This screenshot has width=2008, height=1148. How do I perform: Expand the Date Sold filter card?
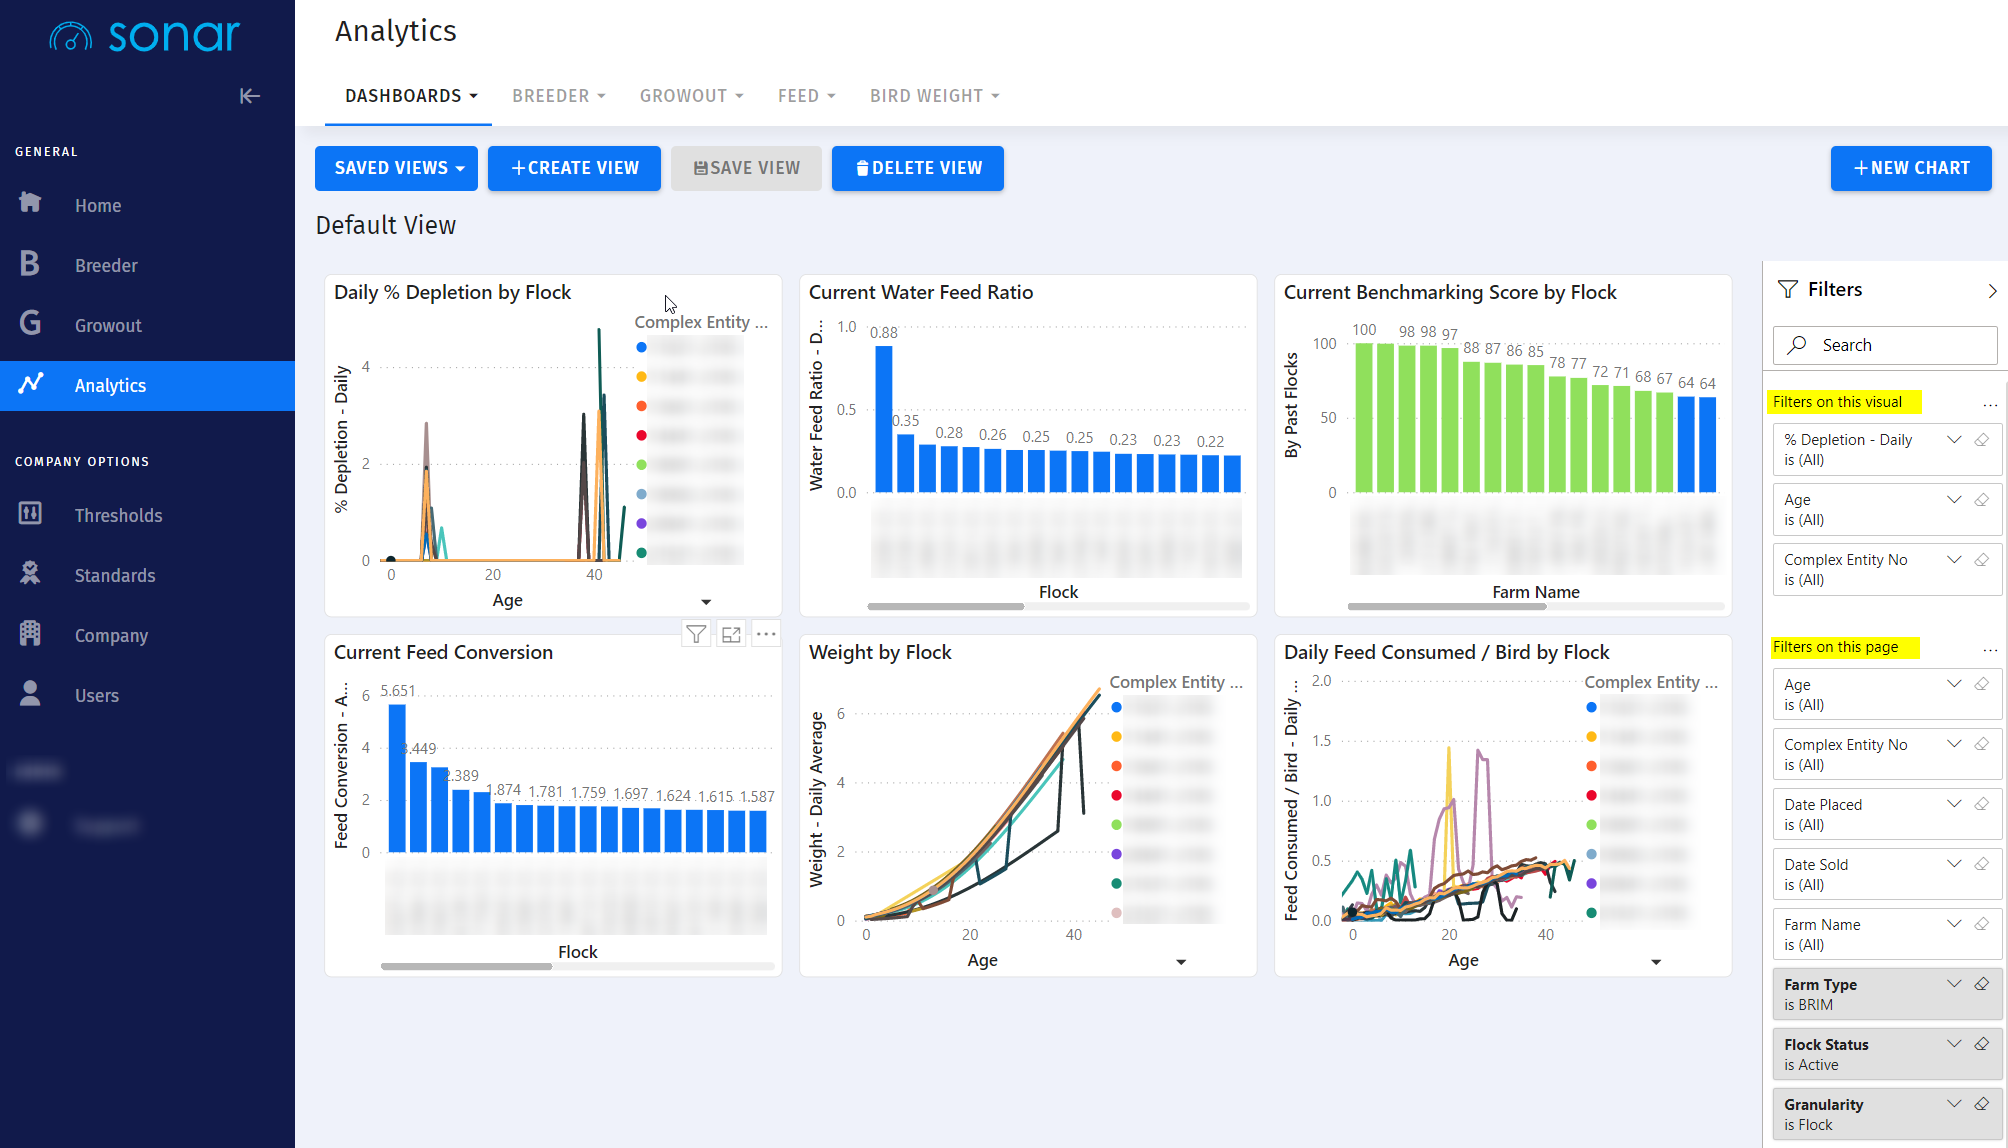click(x=1954, y=864)
